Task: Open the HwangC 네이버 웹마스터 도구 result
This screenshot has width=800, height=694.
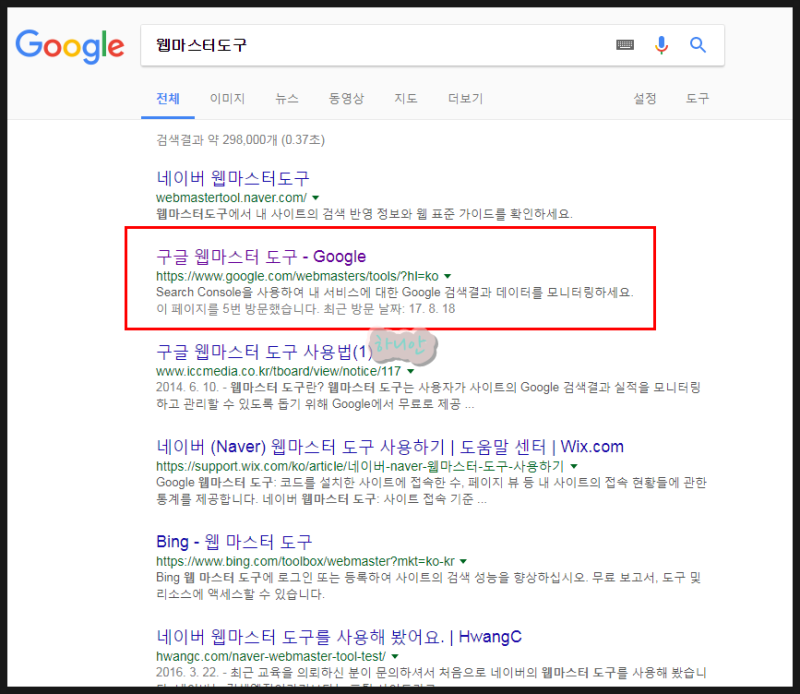Action: coord(339,636)
